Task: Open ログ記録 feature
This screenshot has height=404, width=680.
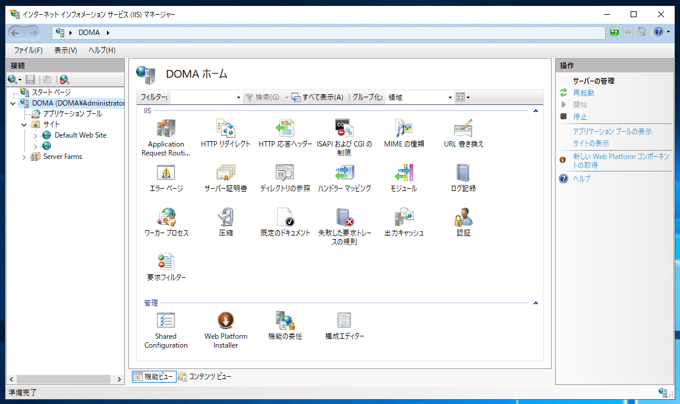Action: (x=463, y=178)
